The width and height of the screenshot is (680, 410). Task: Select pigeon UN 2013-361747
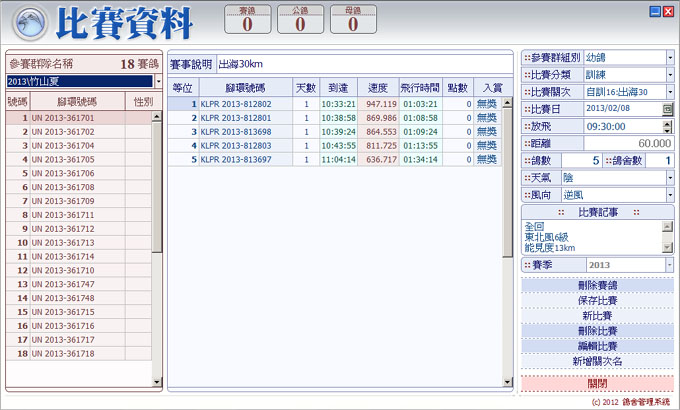coord(79,285)
